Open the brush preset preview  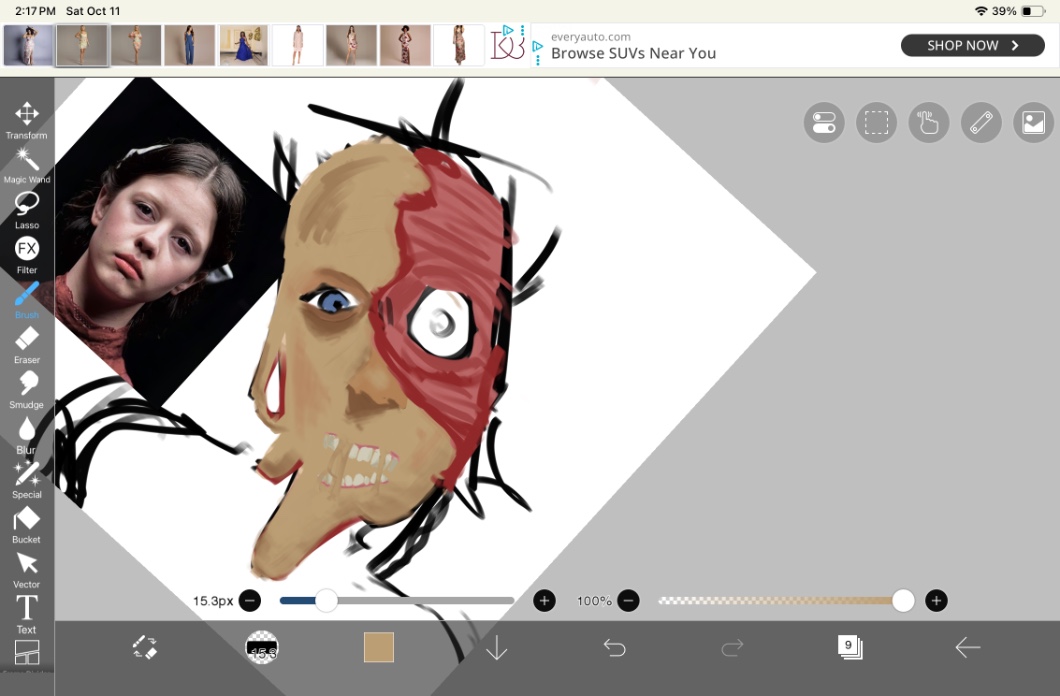[262, 648]
